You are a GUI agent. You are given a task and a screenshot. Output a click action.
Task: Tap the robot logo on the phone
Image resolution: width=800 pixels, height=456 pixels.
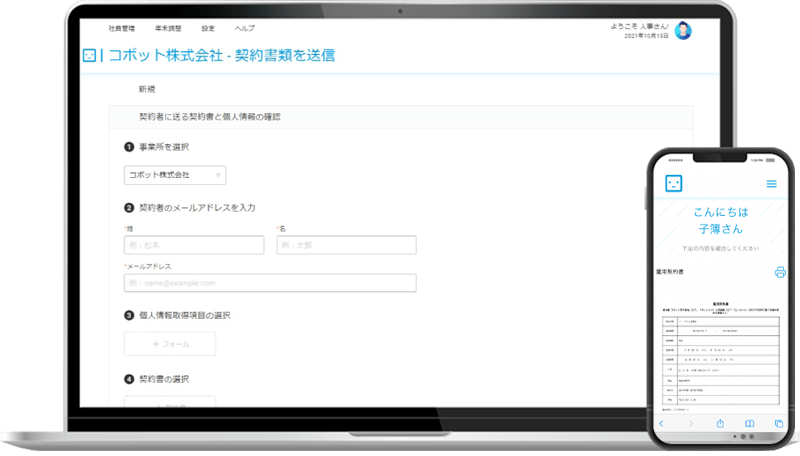[x=673, y=184]
